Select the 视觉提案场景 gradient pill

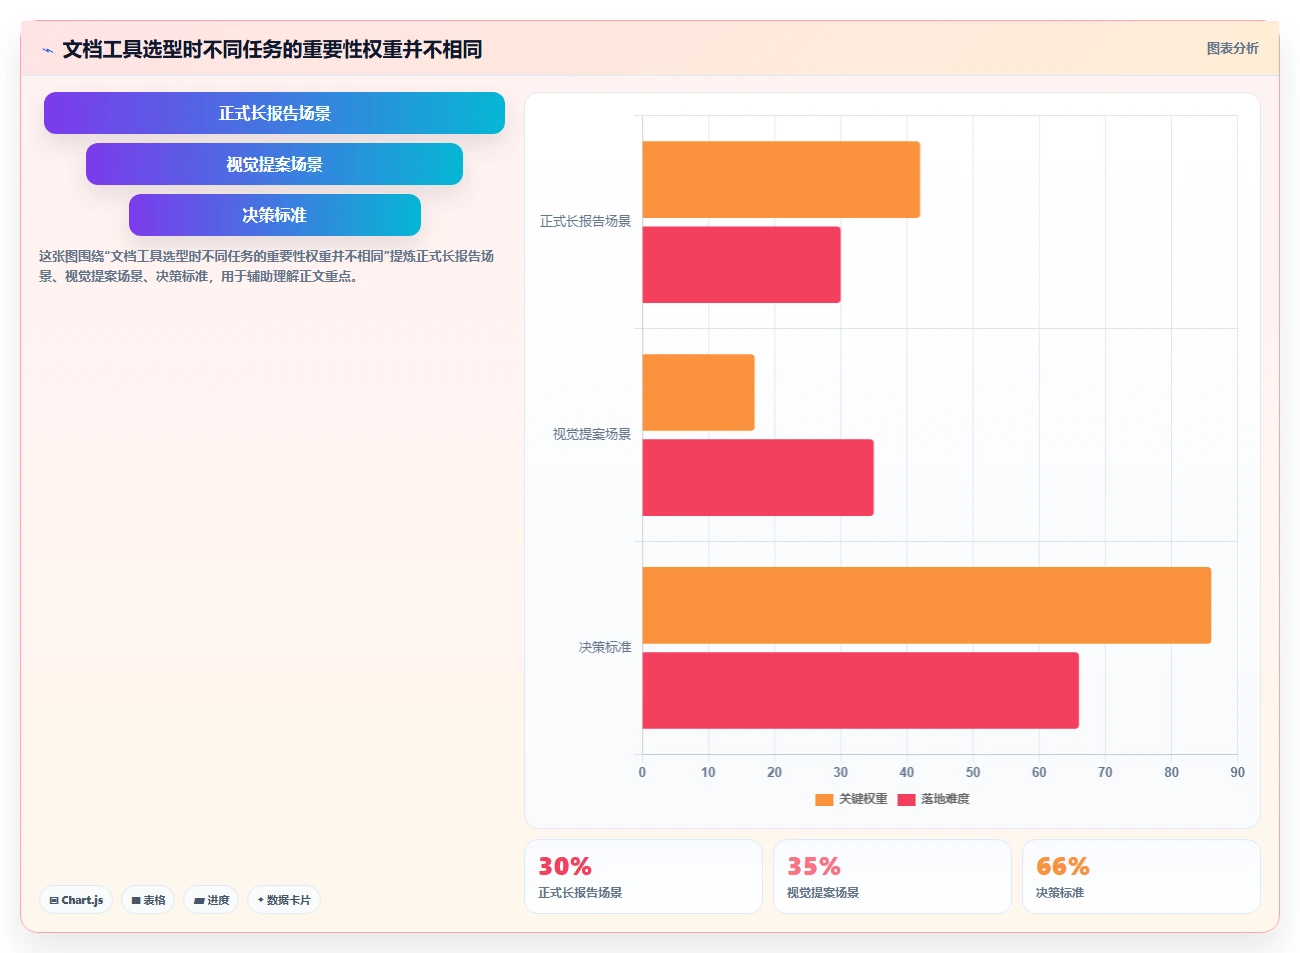click(x=274, y=164)
